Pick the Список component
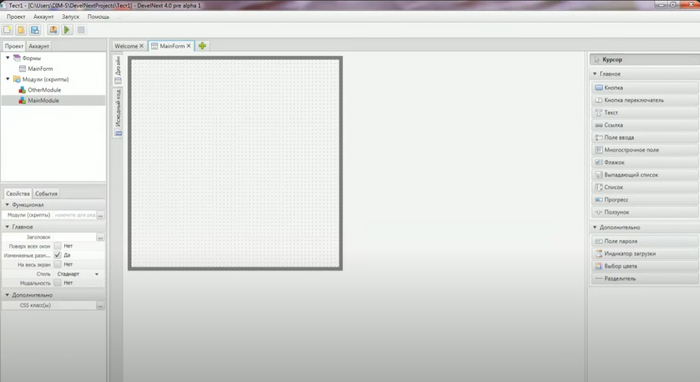This screenshot has width=700, height=382. [645, 187]
